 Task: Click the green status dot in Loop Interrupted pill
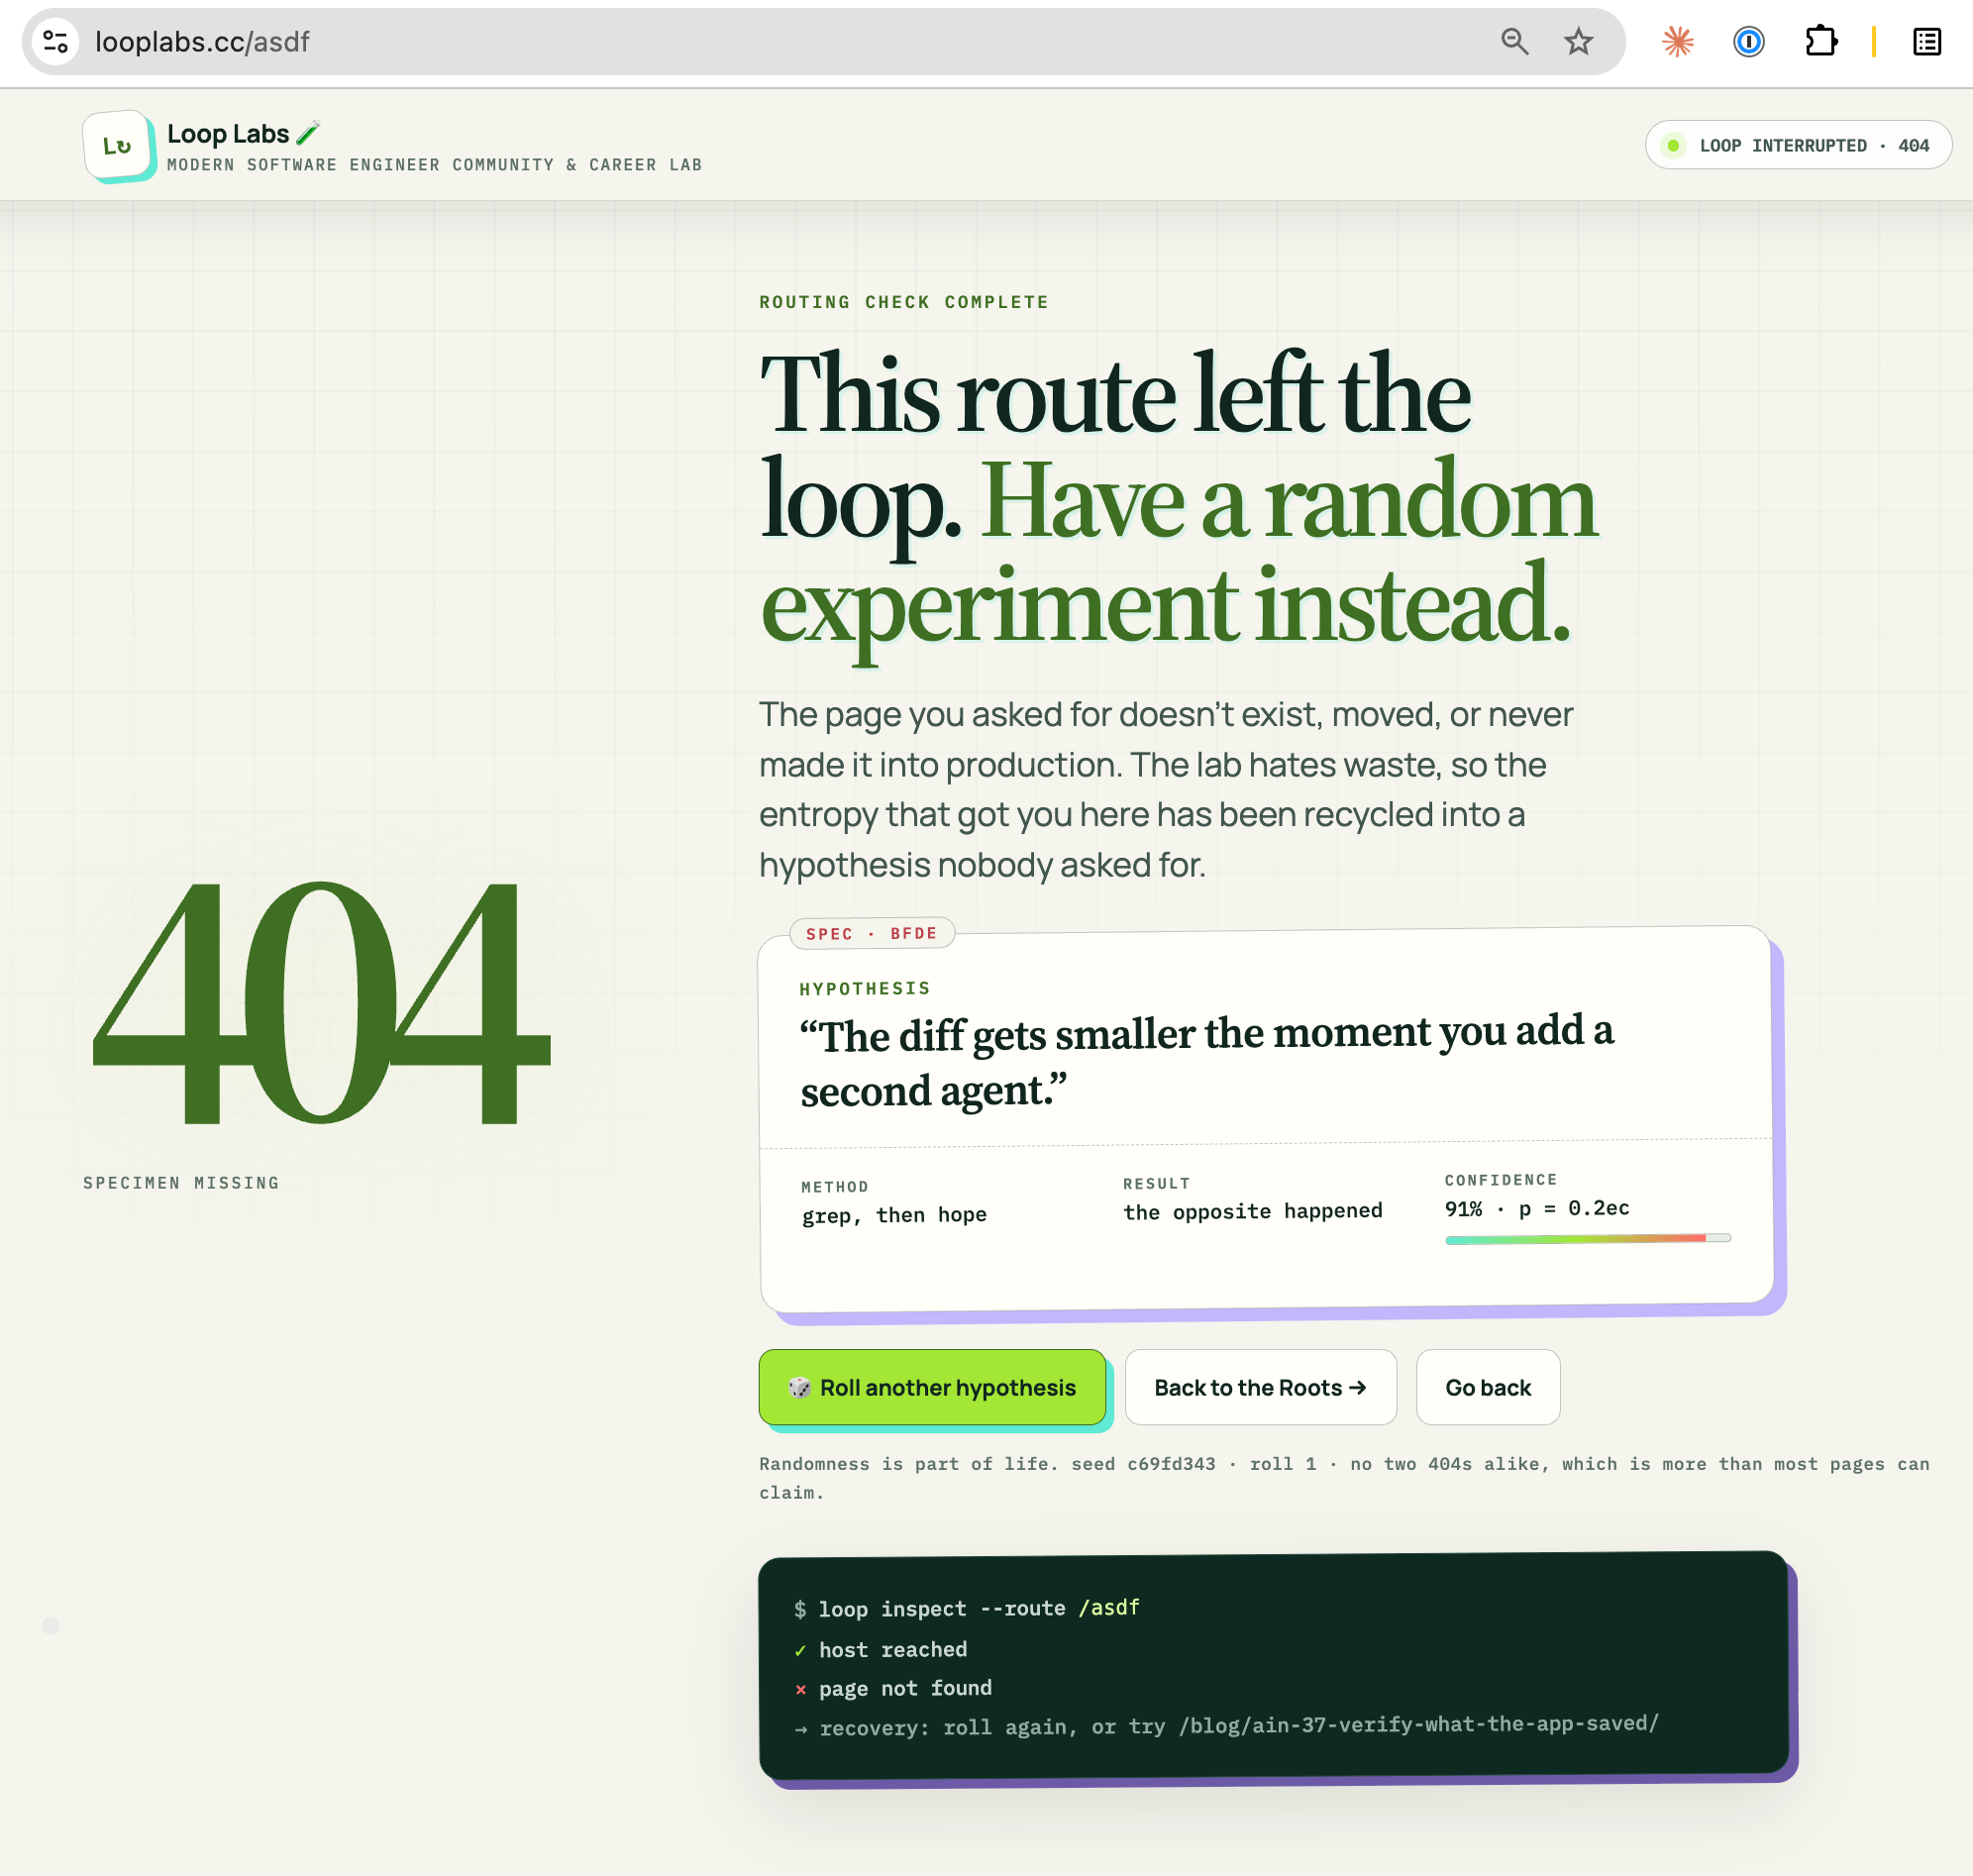(1673, 146)
